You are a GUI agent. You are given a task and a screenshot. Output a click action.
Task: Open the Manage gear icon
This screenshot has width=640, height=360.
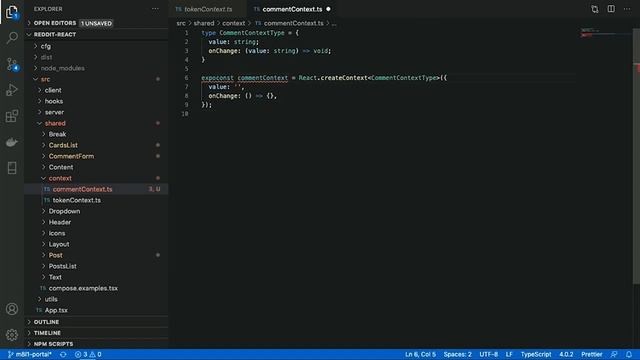pos(12,335)
